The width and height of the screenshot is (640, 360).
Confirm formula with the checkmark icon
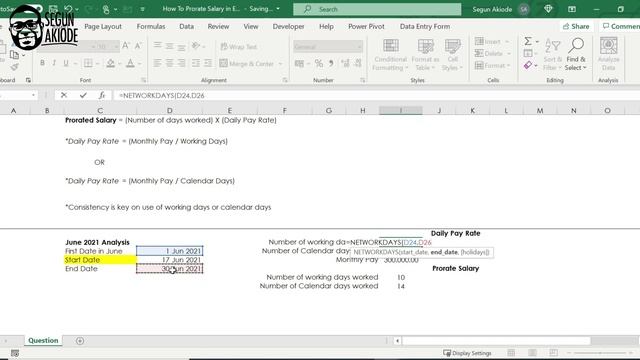click(x=83, y=95)
